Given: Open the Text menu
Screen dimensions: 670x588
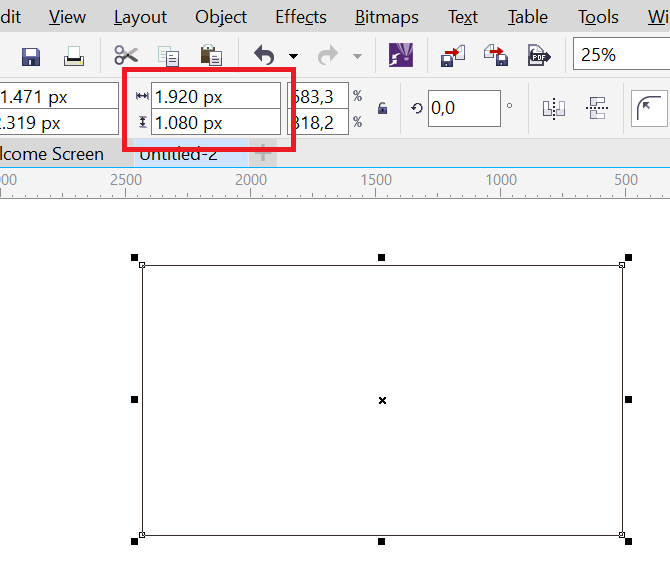Looking at the screenshot, I should (463, 17).
